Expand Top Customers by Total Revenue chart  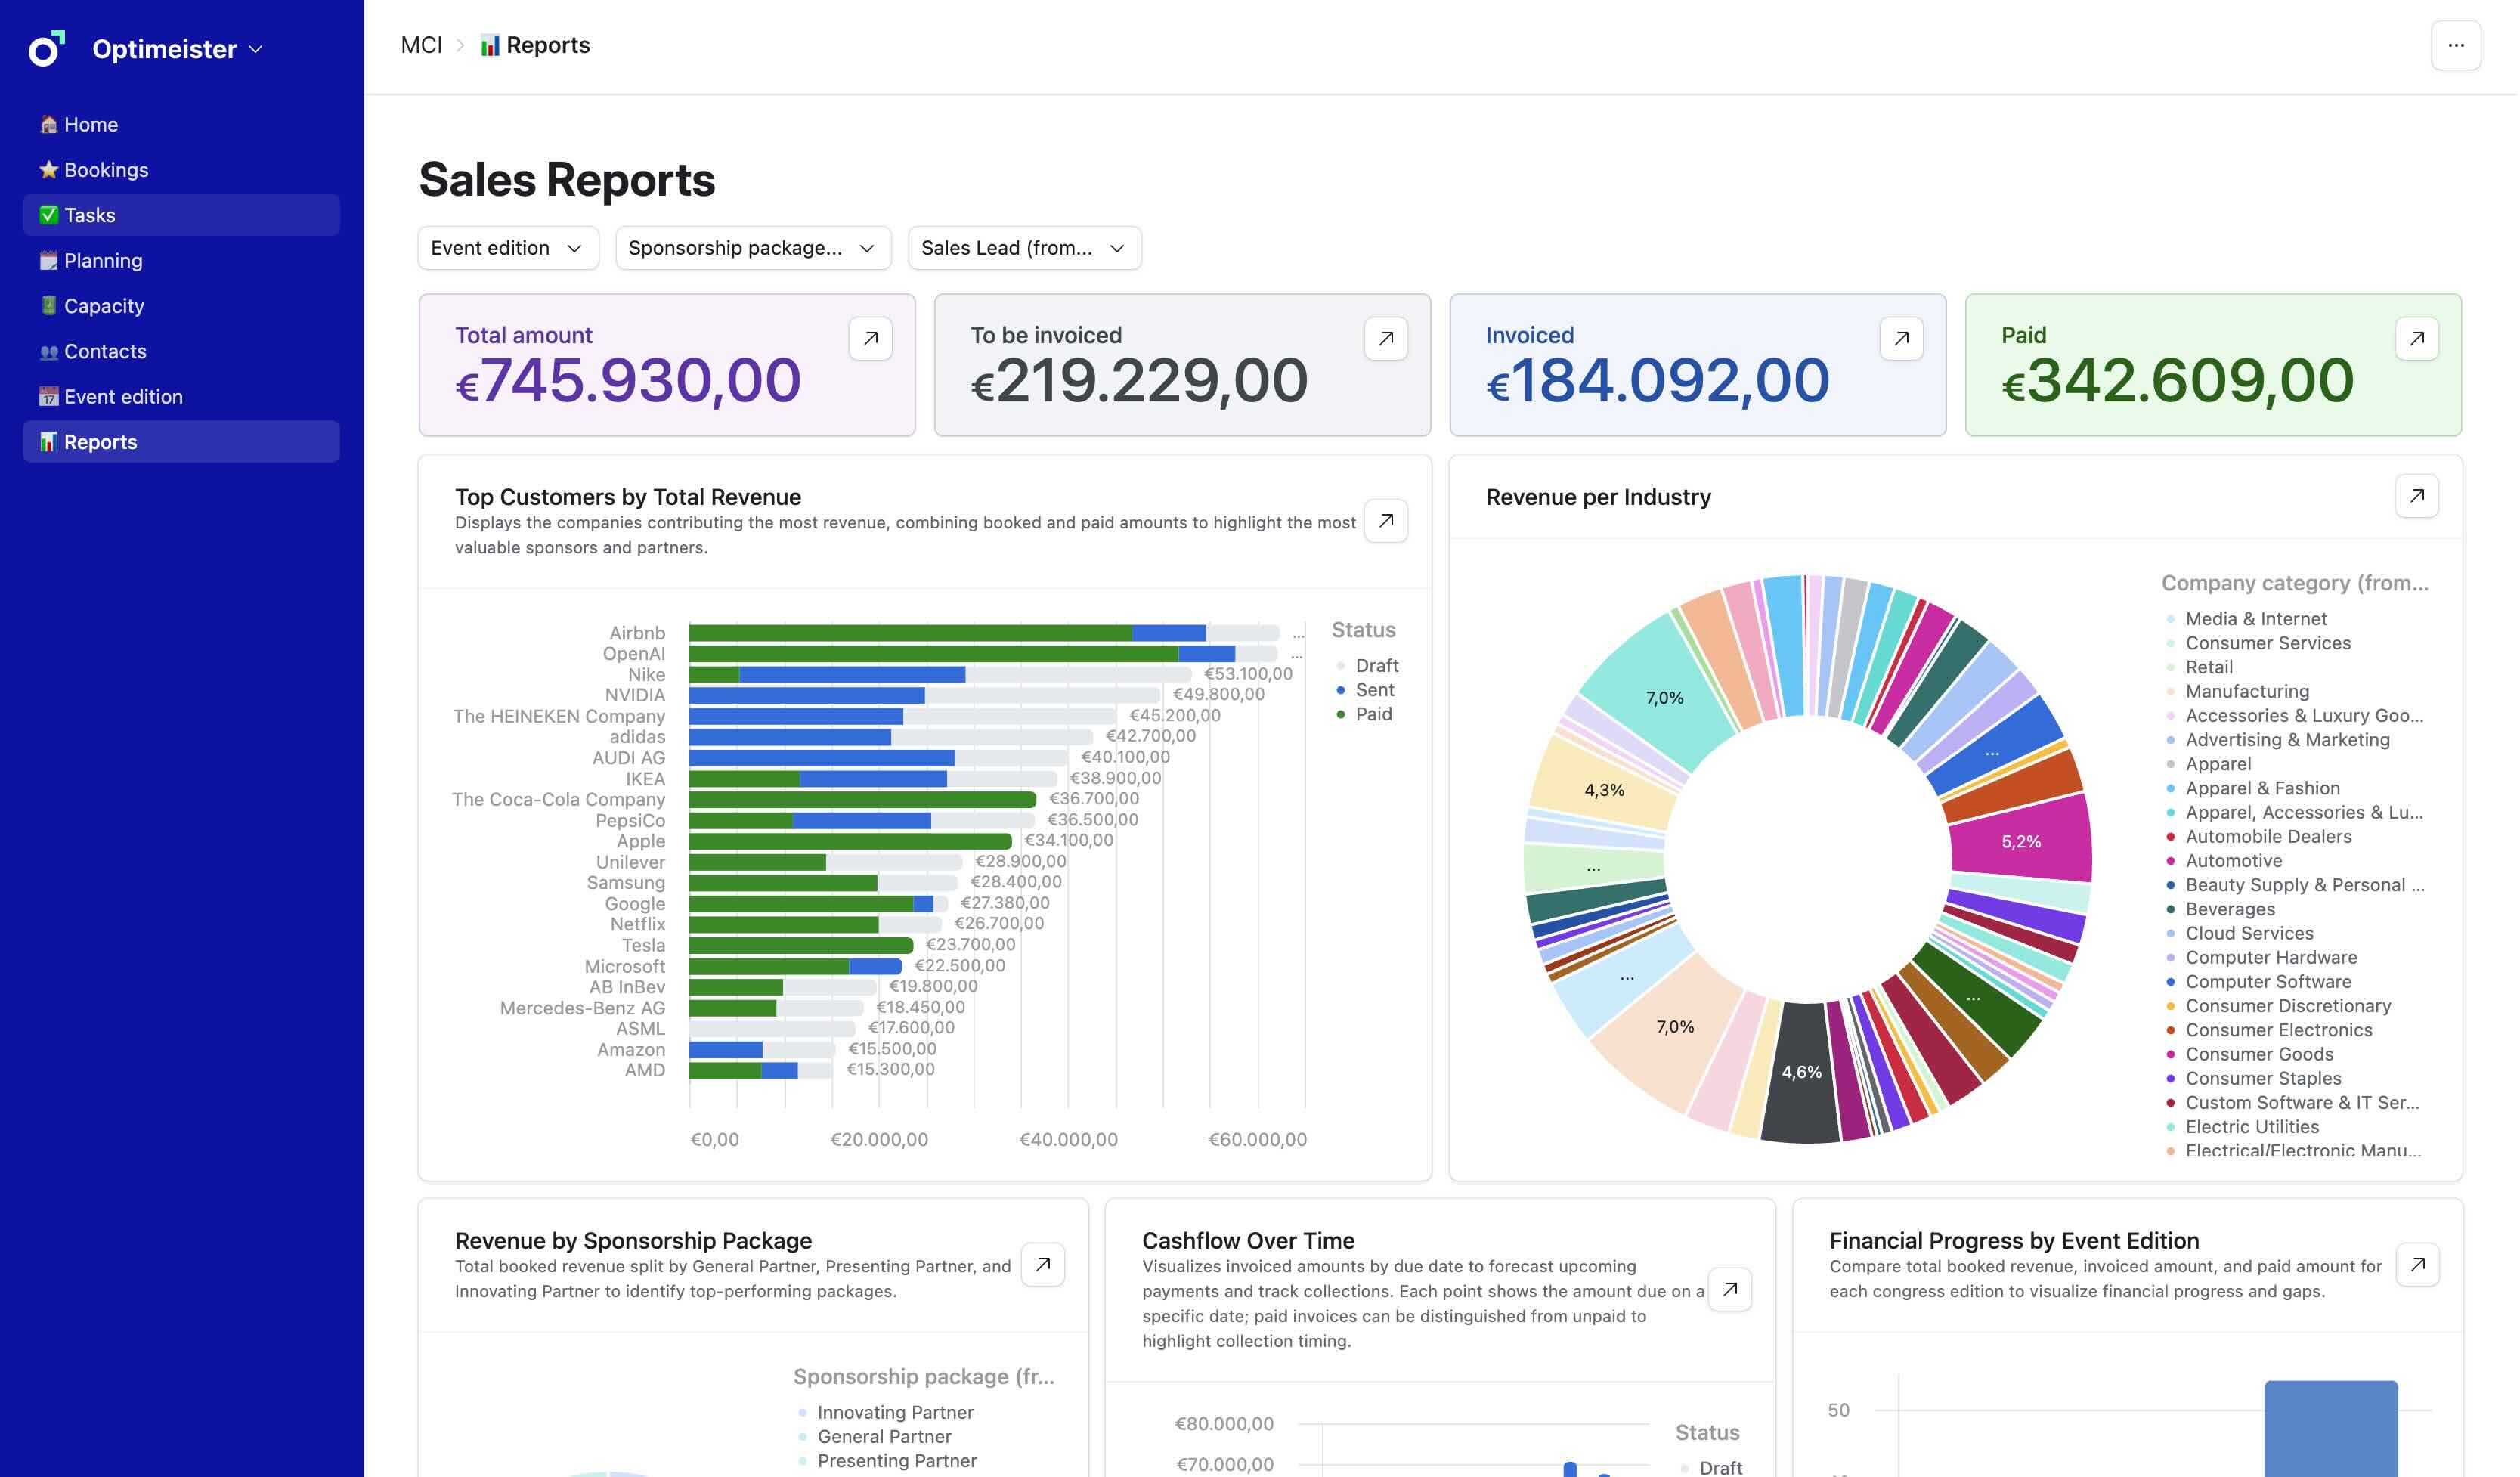pyautogui.click(x=1385, y=521)
